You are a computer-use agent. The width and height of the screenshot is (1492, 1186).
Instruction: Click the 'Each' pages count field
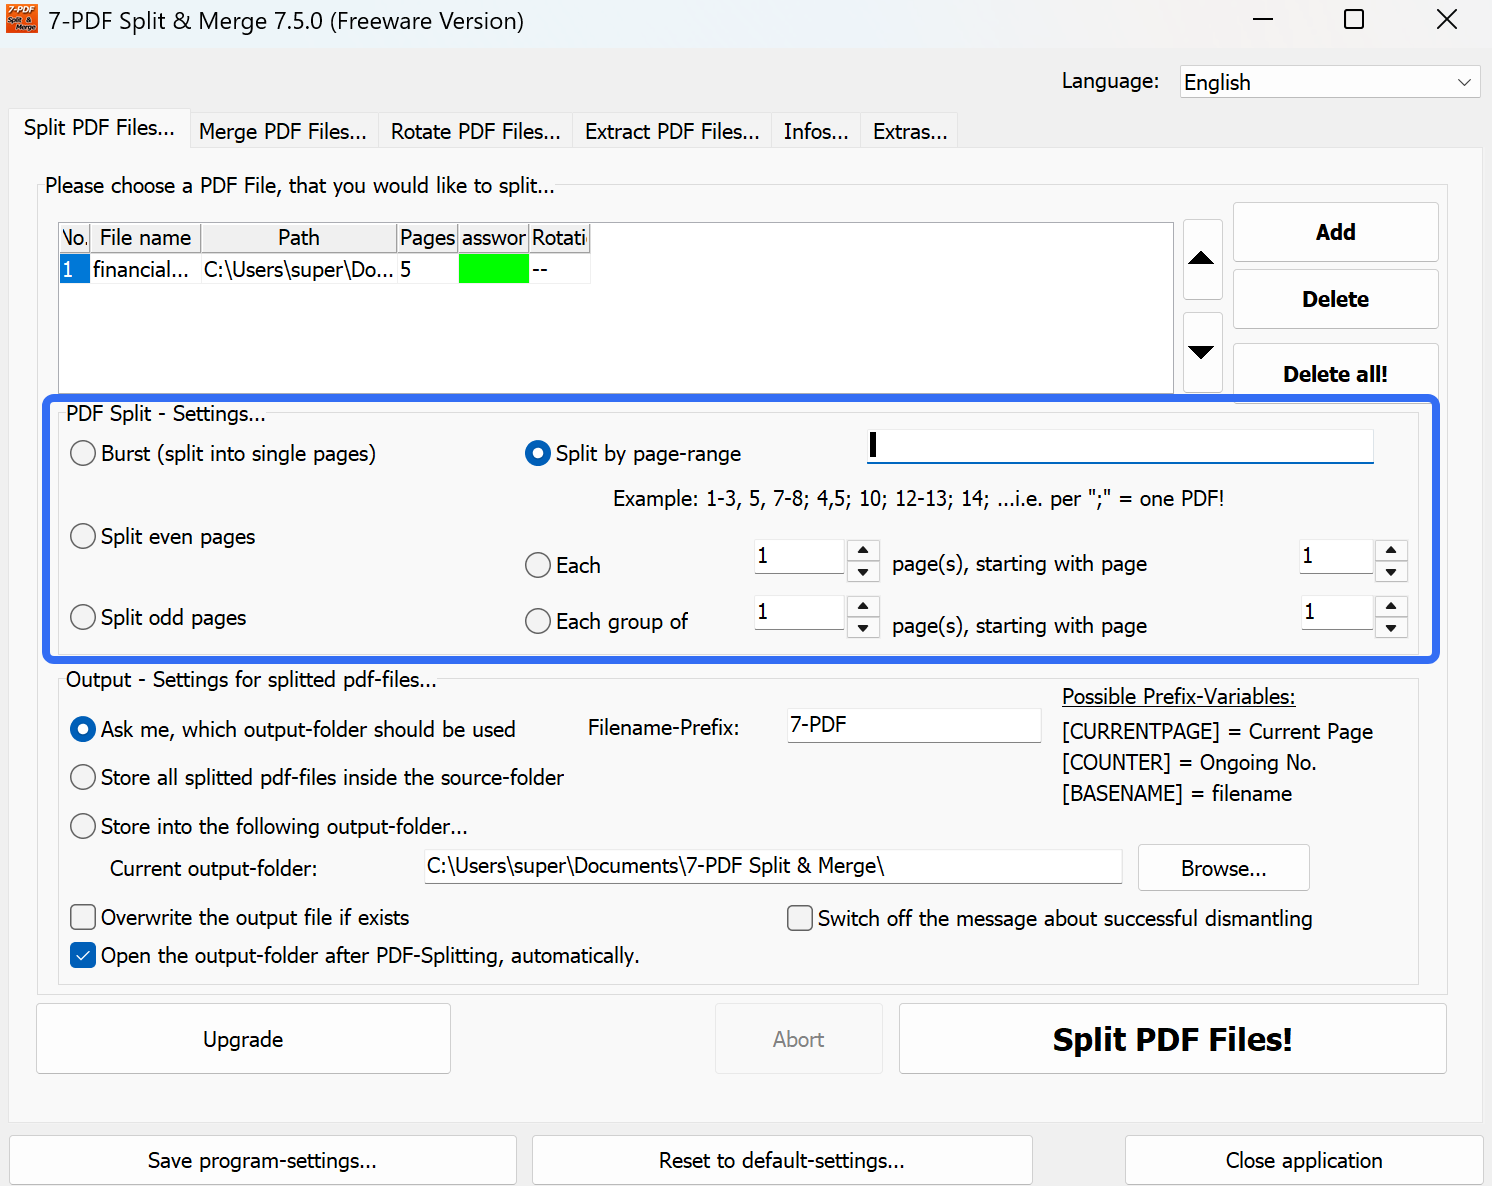[x=800, y=556]
